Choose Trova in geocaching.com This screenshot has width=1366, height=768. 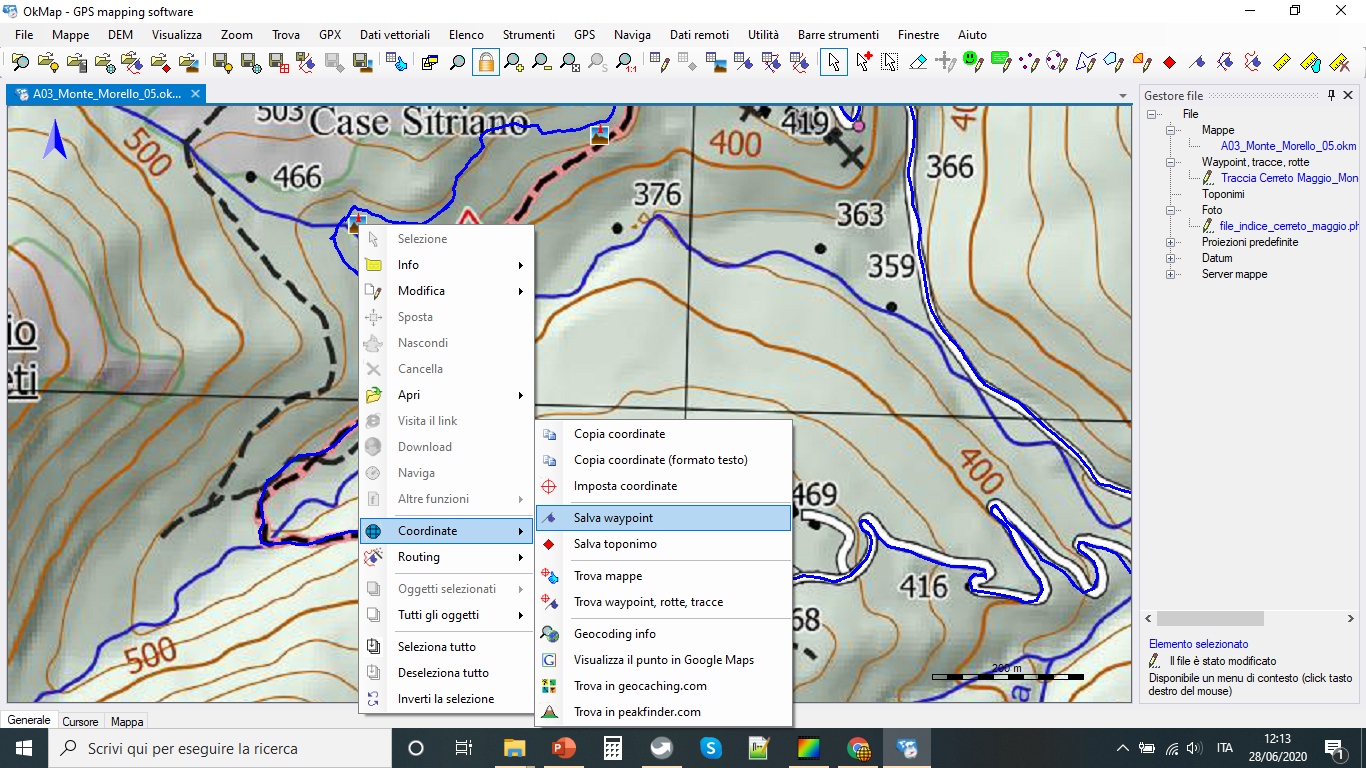point(664,686)
